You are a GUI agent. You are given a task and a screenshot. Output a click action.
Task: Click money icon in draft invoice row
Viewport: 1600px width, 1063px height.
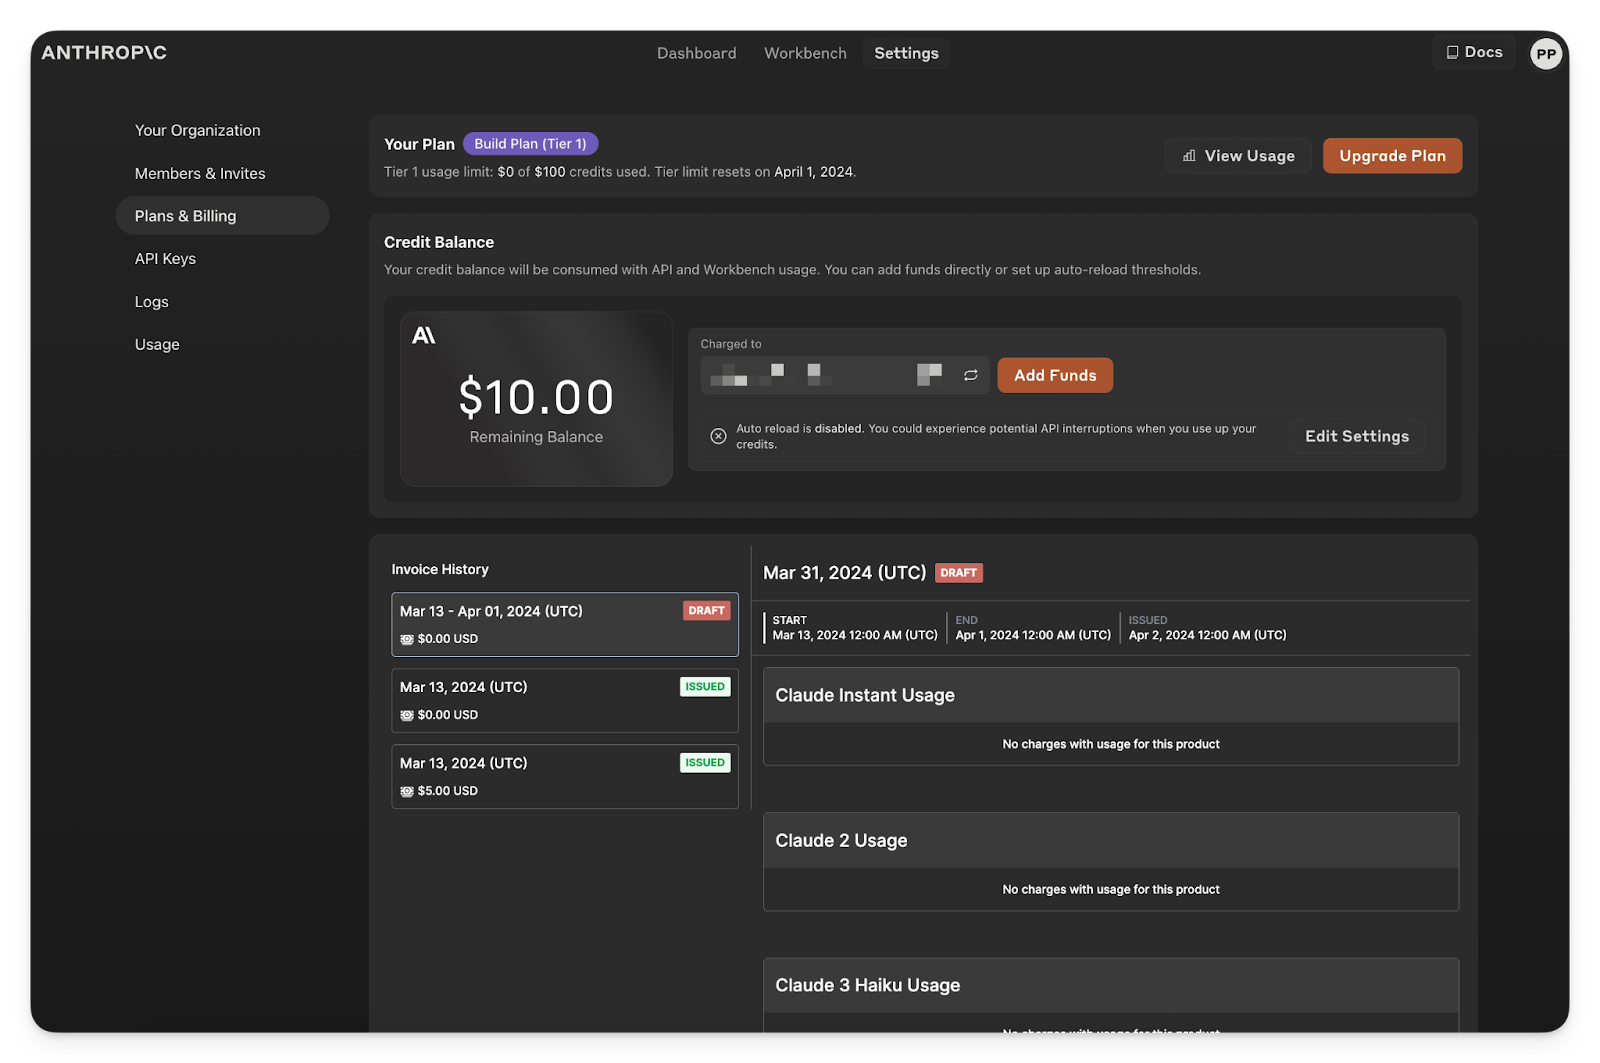point(407,639)
